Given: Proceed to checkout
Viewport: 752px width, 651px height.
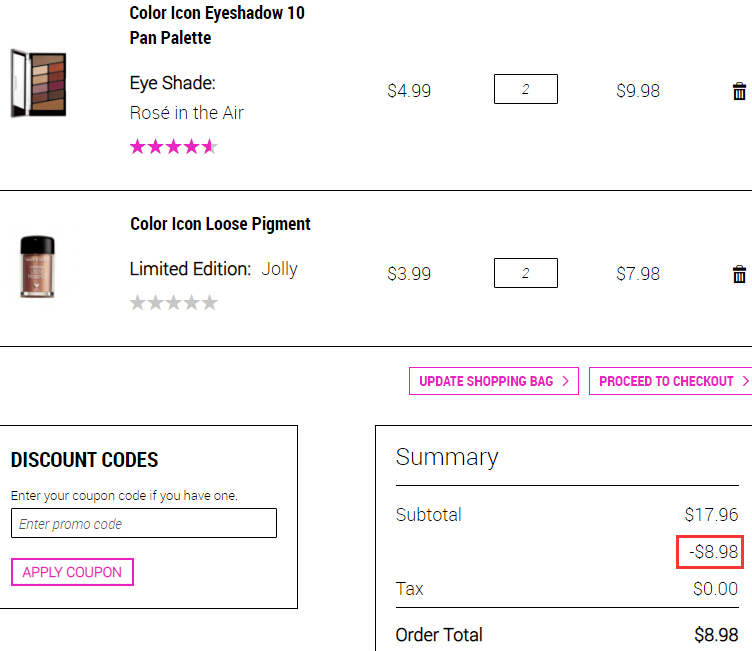Looking at the screenshot, I should pos(670,381).
